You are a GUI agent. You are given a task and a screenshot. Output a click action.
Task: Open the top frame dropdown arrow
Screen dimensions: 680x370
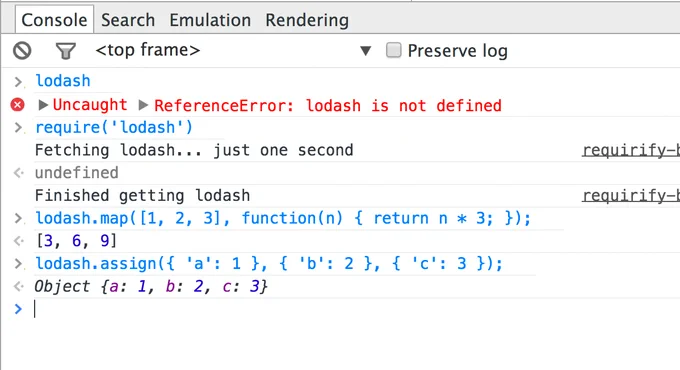click(366, 51)
